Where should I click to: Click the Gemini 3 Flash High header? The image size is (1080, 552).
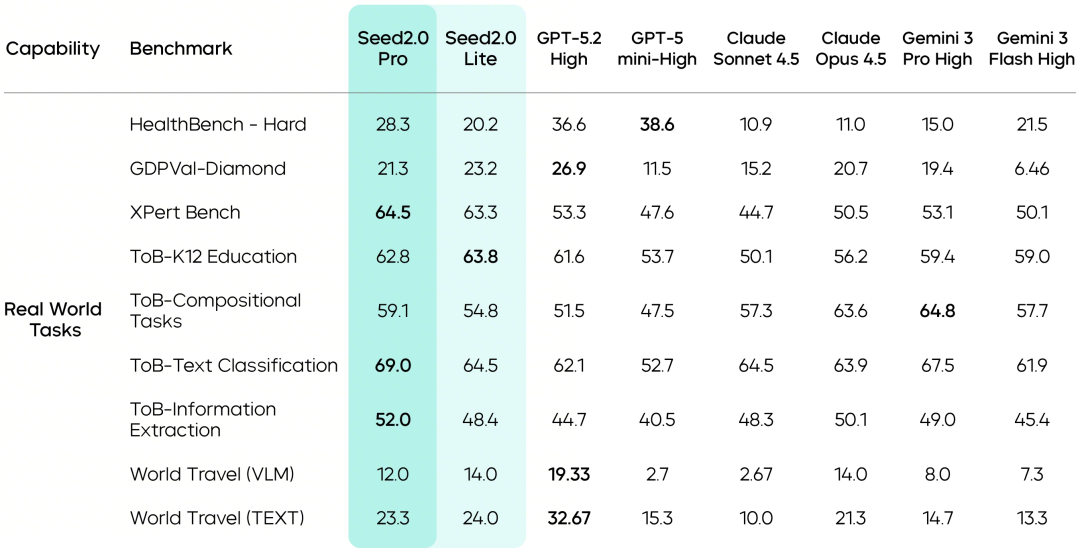click(1032, 48)
